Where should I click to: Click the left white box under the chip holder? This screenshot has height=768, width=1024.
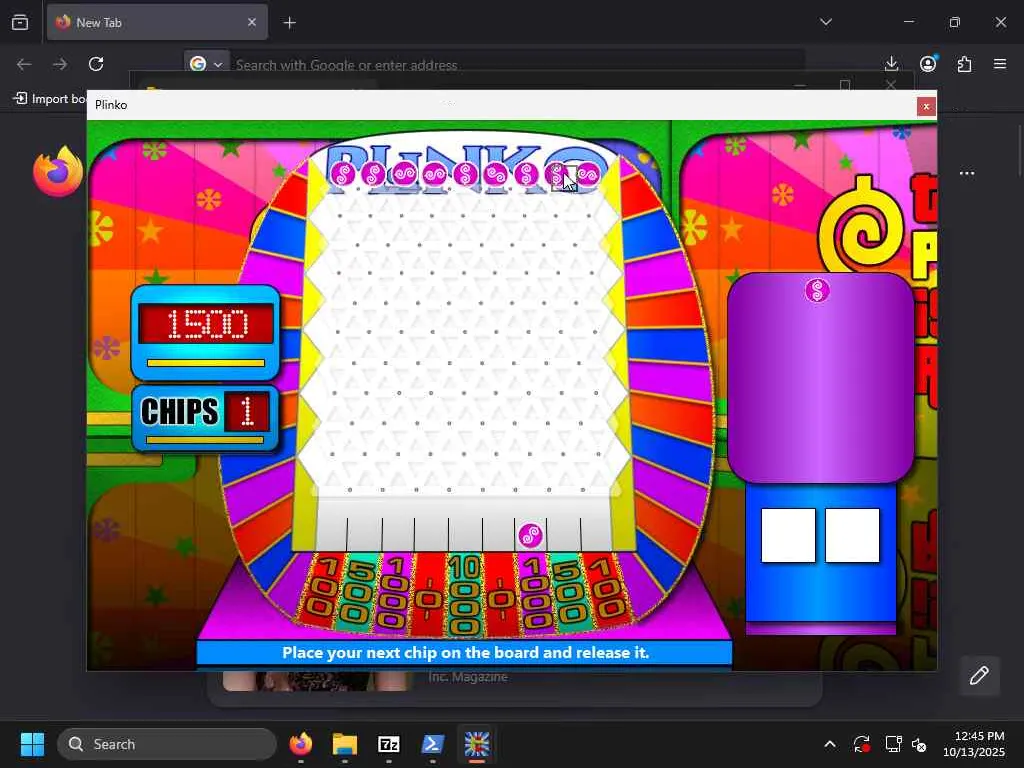coord(788,536)
